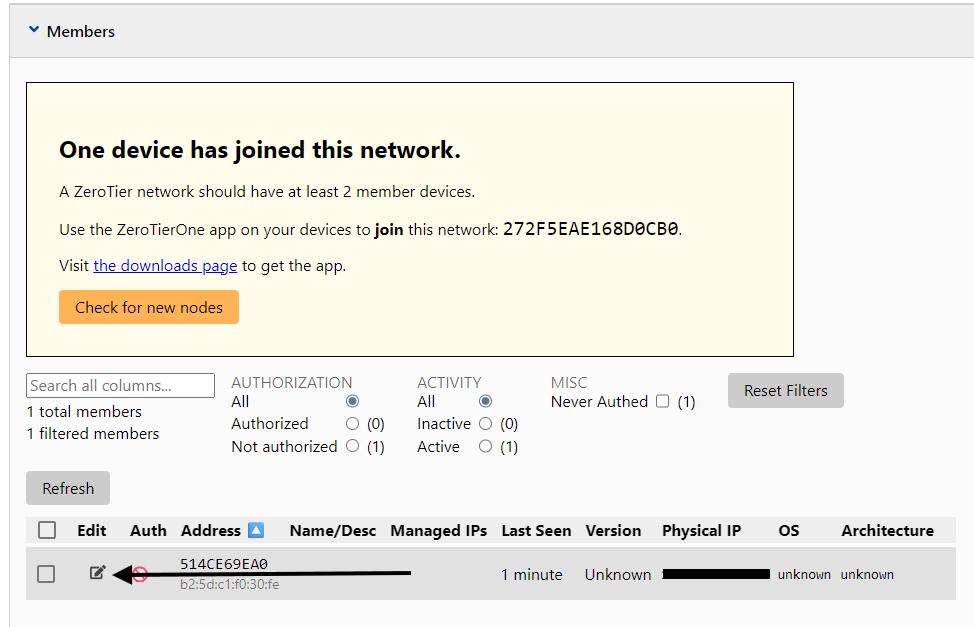974x627 pixels.
Task: Select the Authorized radio button
Action: pyautogui.click(x=352, y=424)
